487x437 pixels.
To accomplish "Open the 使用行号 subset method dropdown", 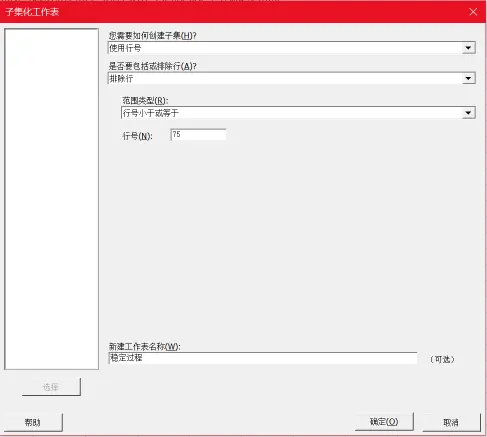I will [x=292, y=48].
